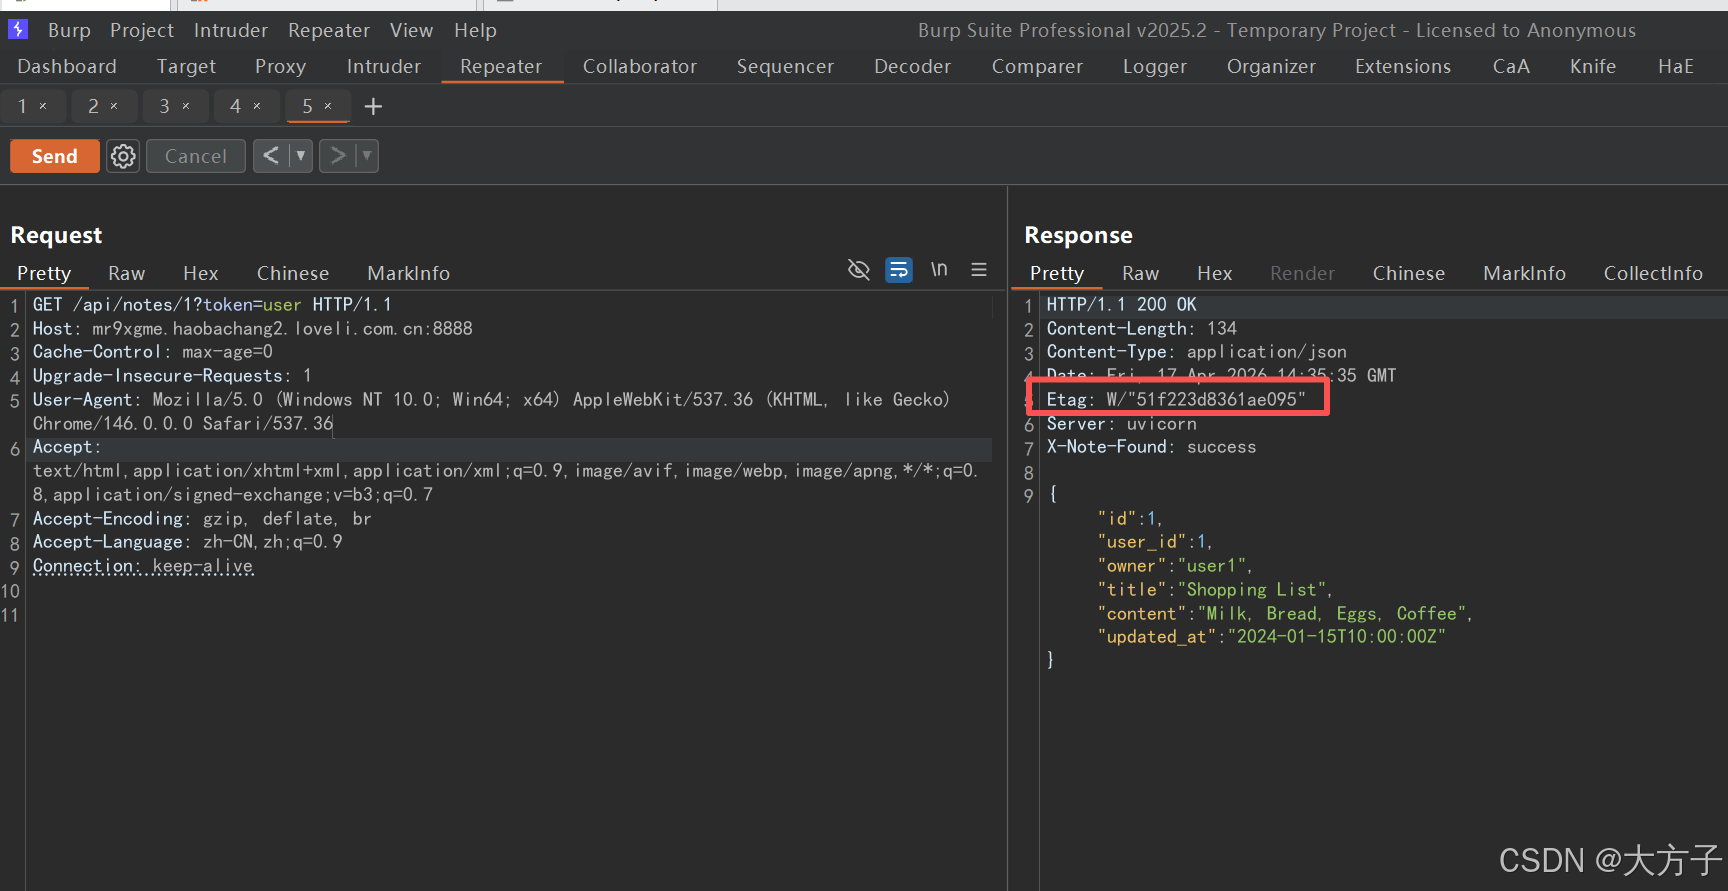1728x891 pixels.
Task: Expand the forward history dropdown arrow
Action: pyautogui.click(x=367, y=156)
